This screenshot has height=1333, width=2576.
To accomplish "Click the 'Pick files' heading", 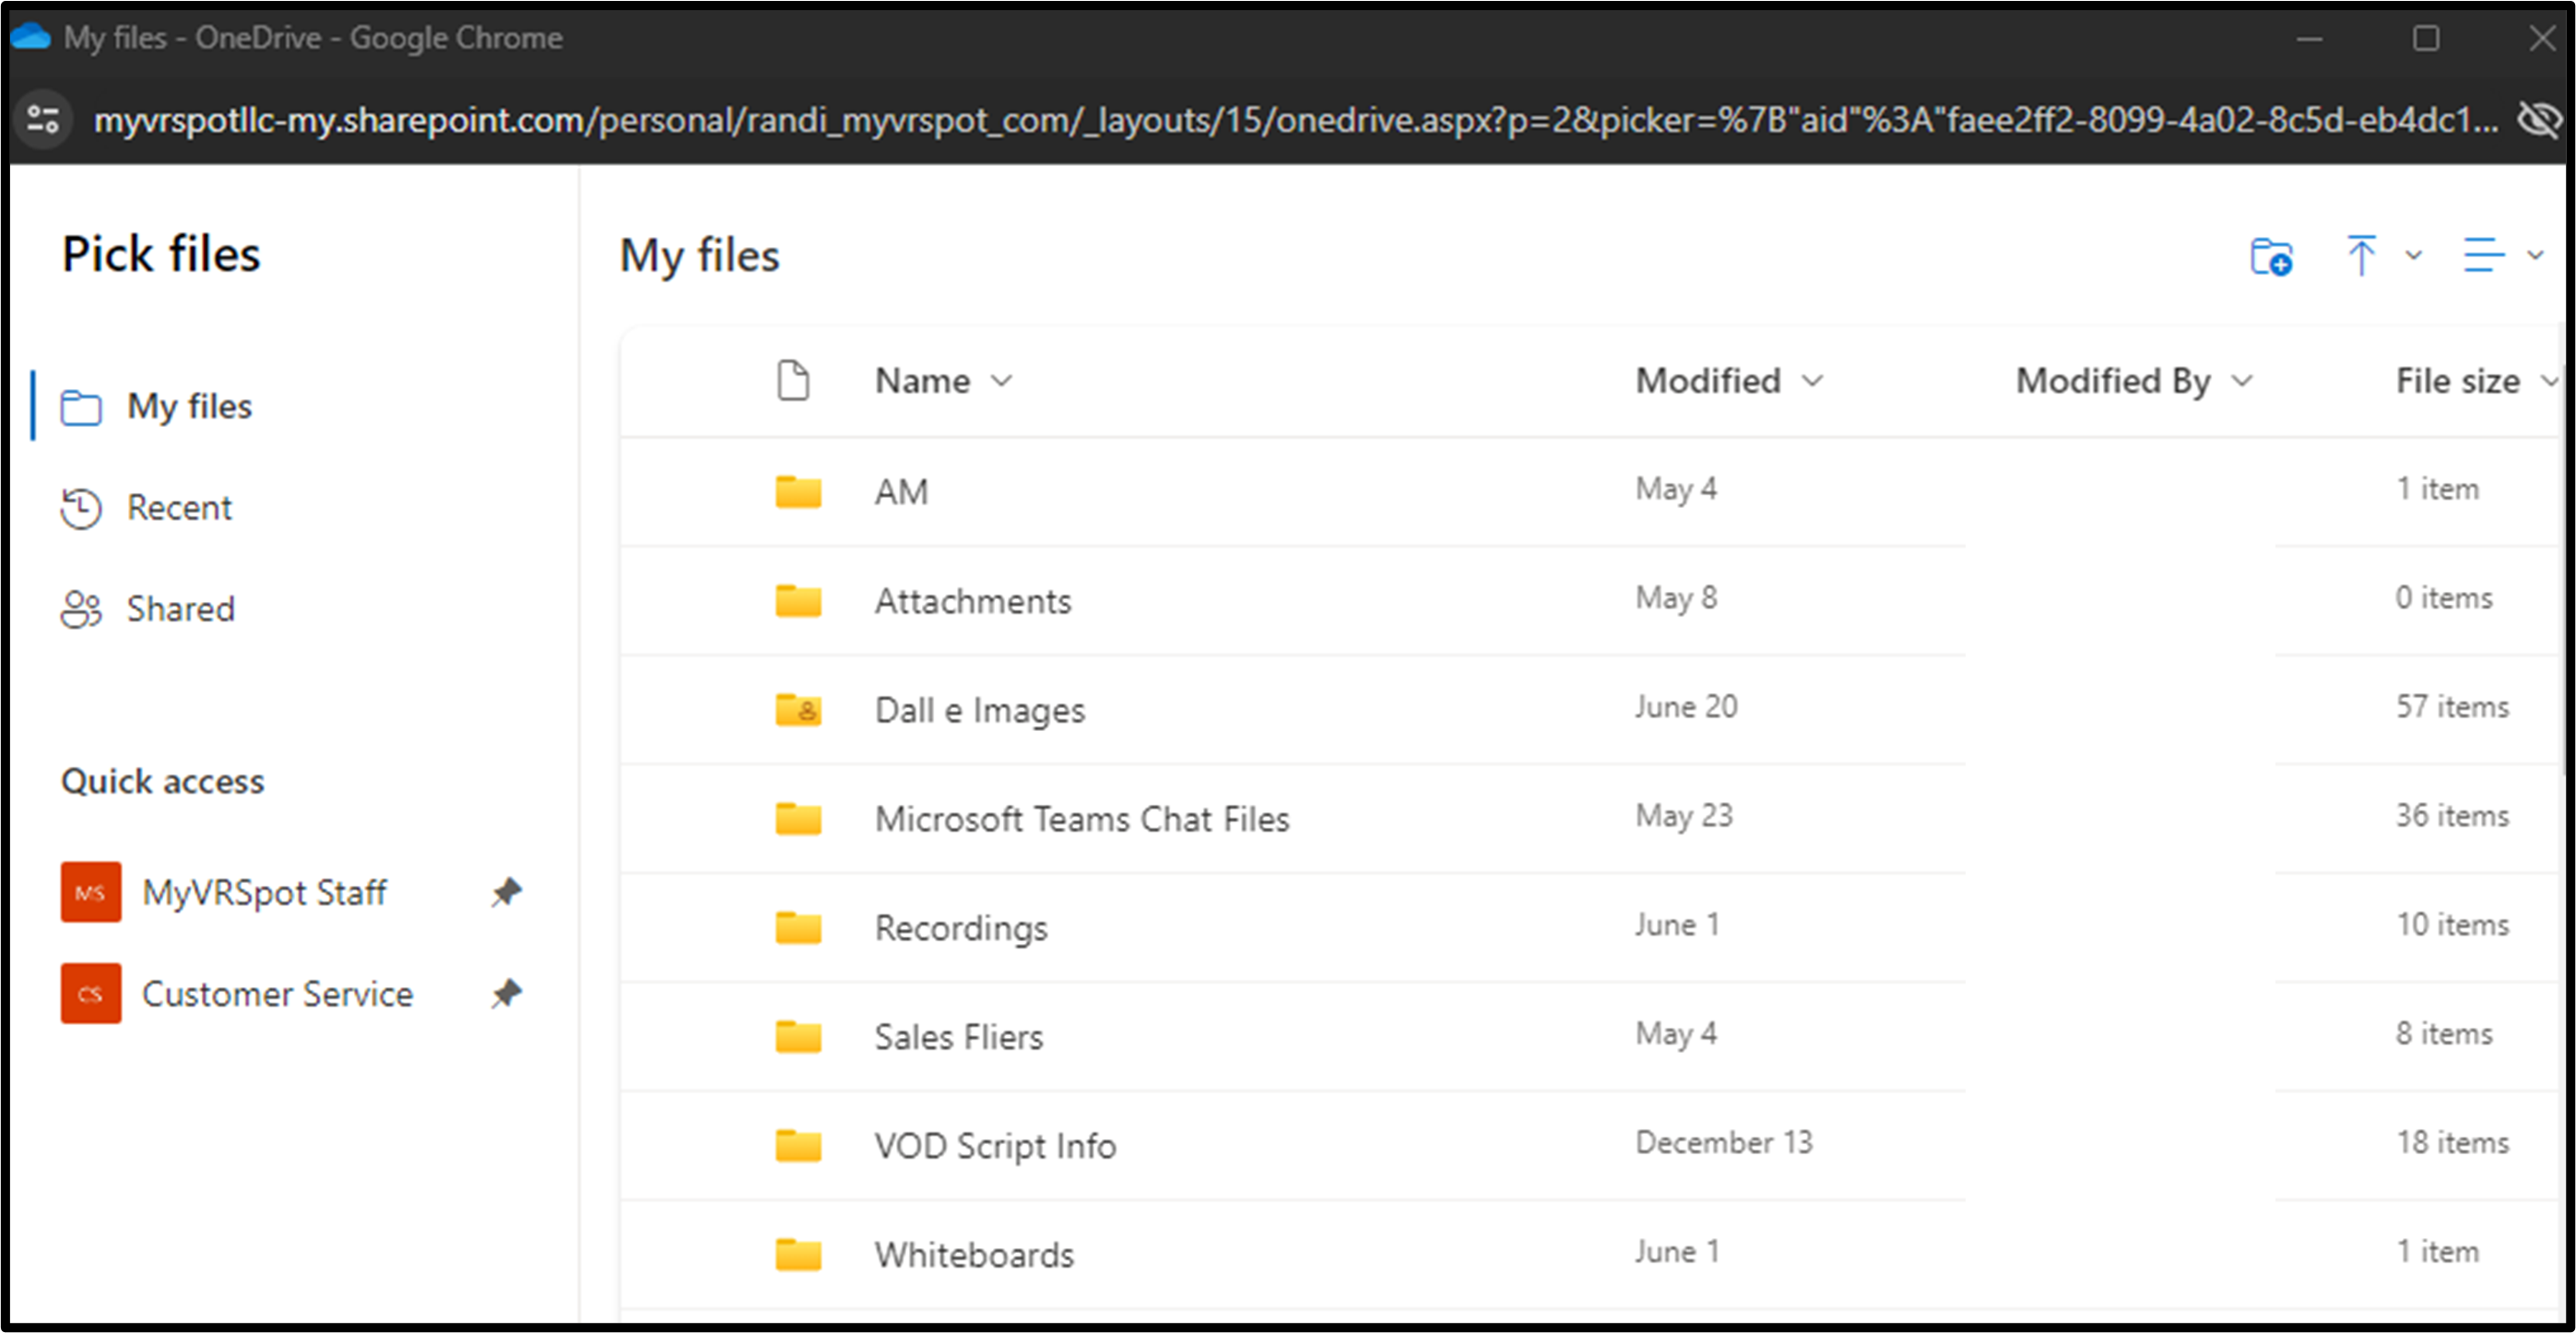I will pos(161,254).
